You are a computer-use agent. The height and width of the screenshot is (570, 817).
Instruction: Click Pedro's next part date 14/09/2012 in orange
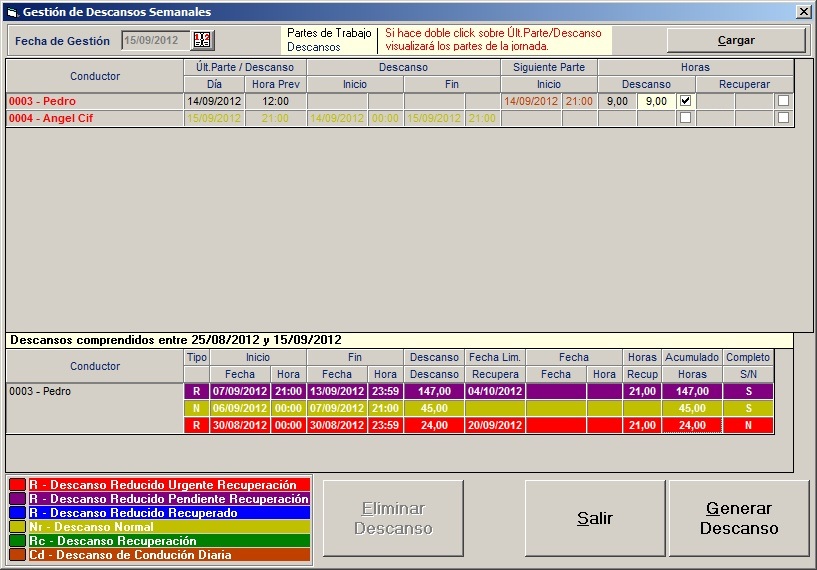(x=531, y=101)
